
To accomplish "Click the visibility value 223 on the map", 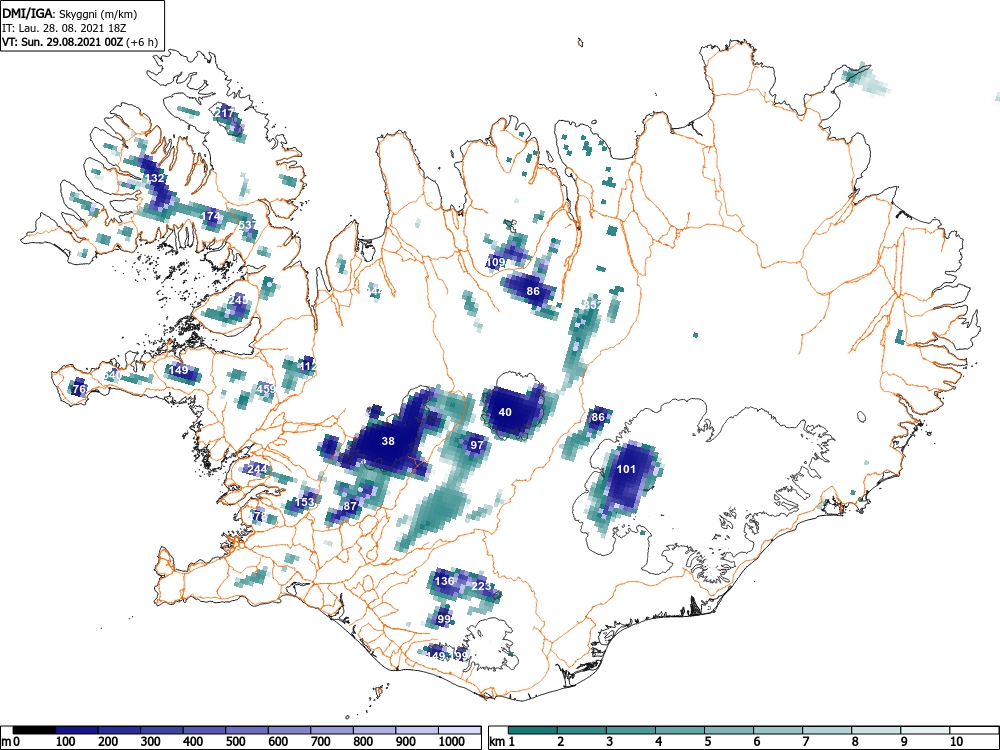I will click(x=482, y=586).
